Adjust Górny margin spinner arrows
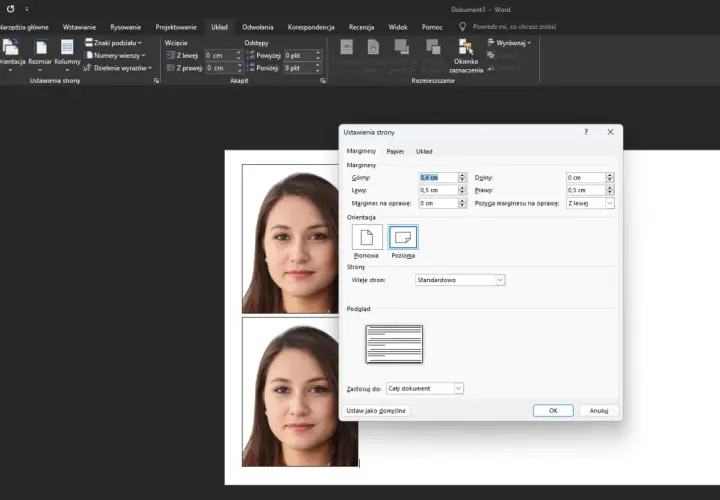This screenshot has width=720, height=500. pos(462,177)
